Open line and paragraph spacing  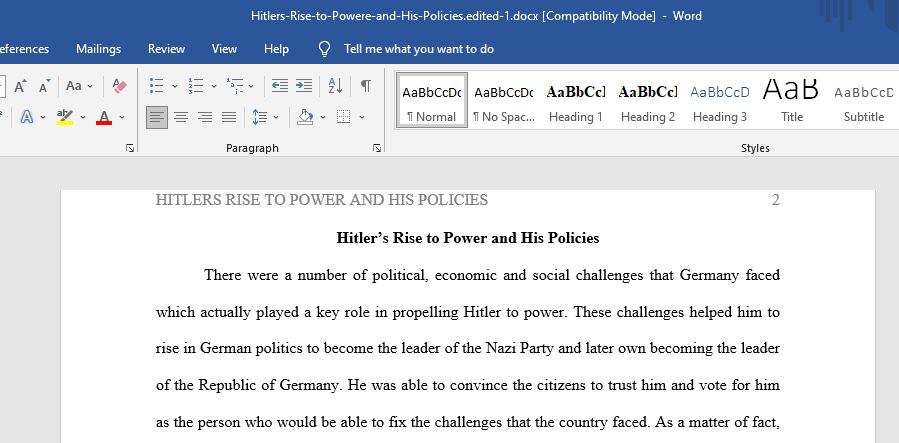tap(260, 117)
